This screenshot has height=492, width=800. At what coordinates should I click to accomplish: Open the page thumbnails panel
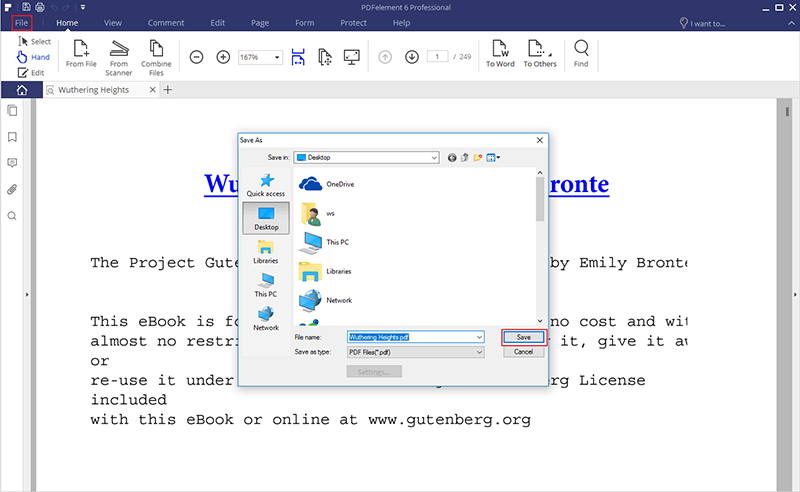pyautogui.click(x=12, y=110)
